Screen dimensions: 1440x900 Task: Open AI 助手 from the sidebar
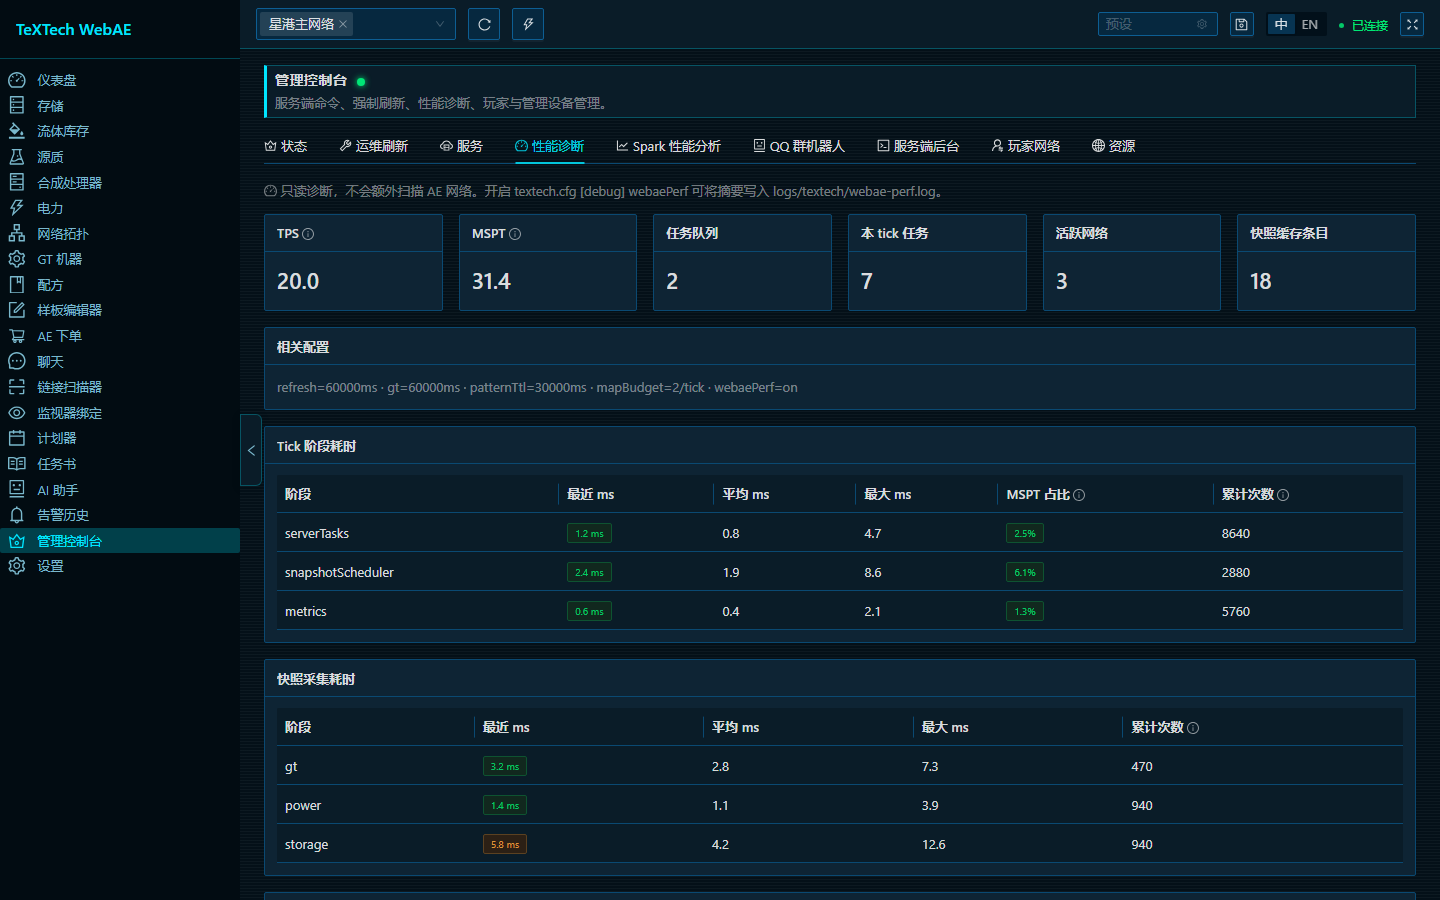point(120,490)
